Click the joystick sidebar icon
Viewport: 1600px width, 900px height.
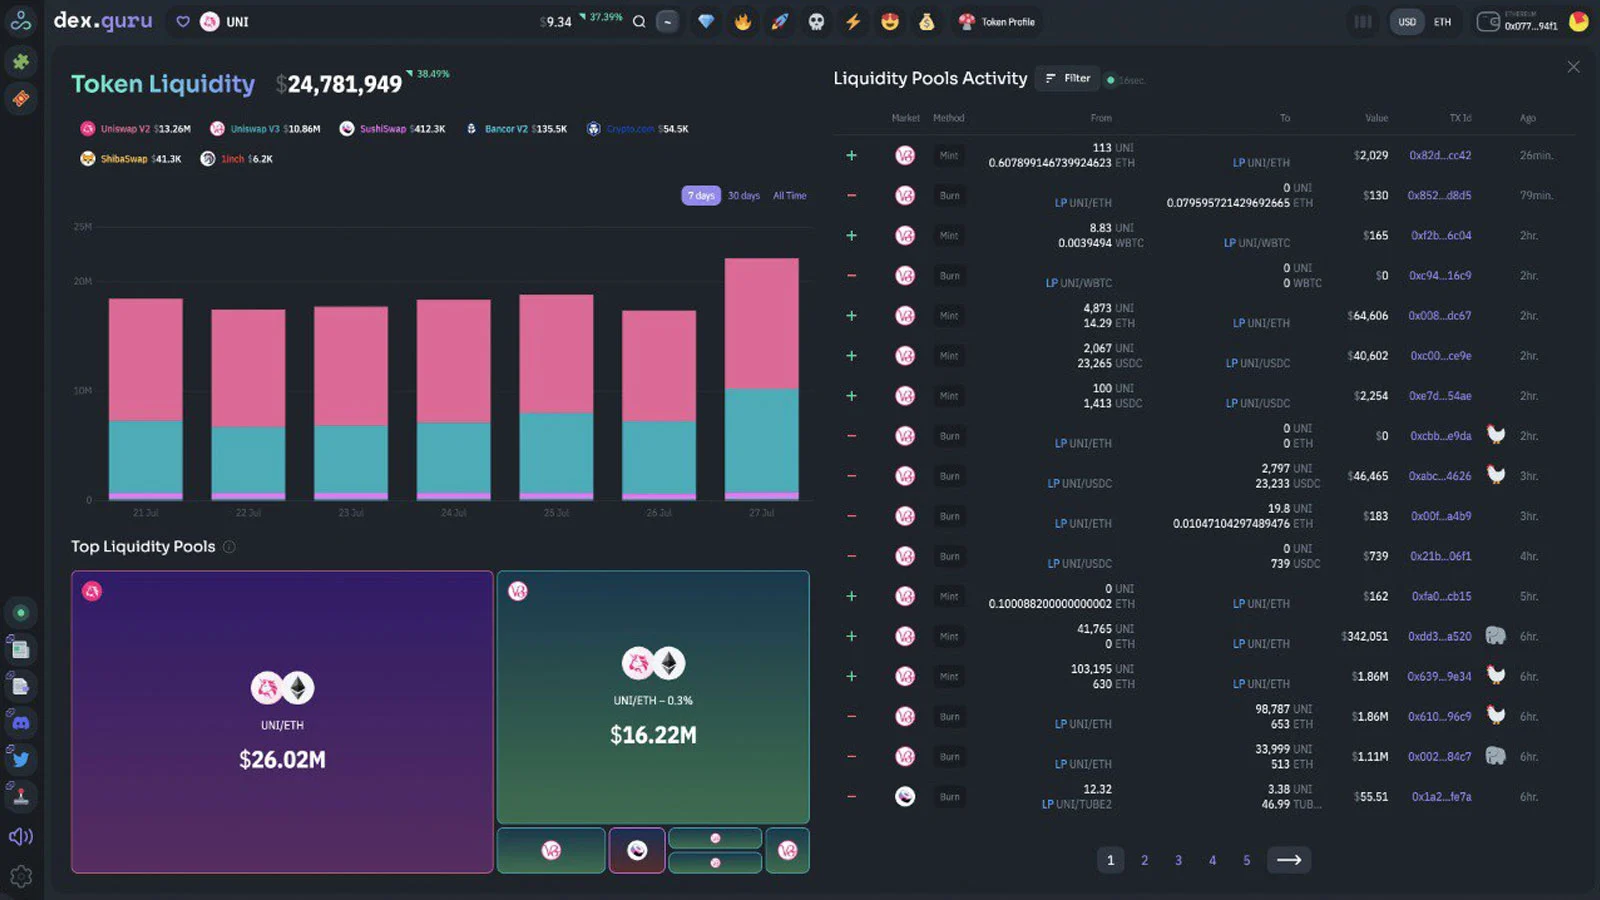coord(21,796)
